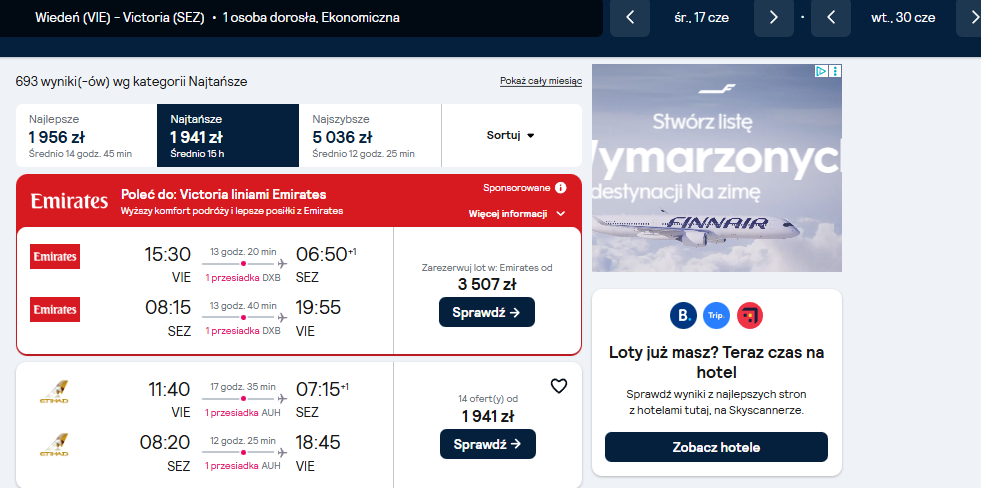
Task: Click the AdChoices icon on Finnair ad
Action: point(822,71)
